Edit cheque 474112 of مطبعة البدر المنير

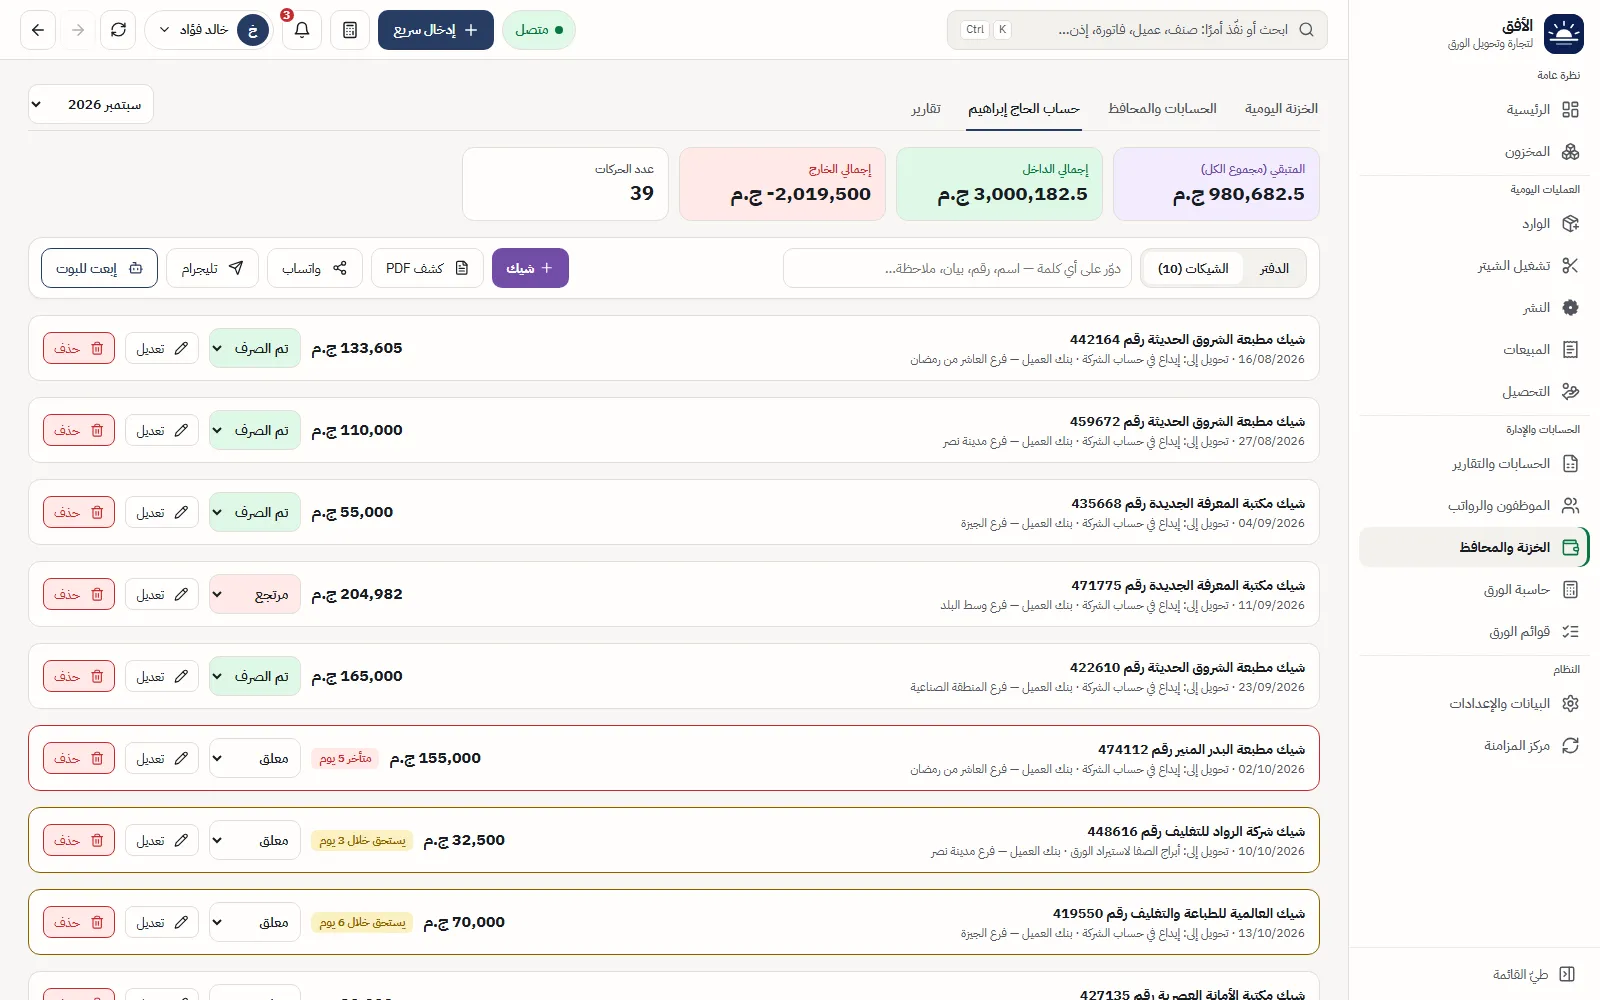point(162,758)
